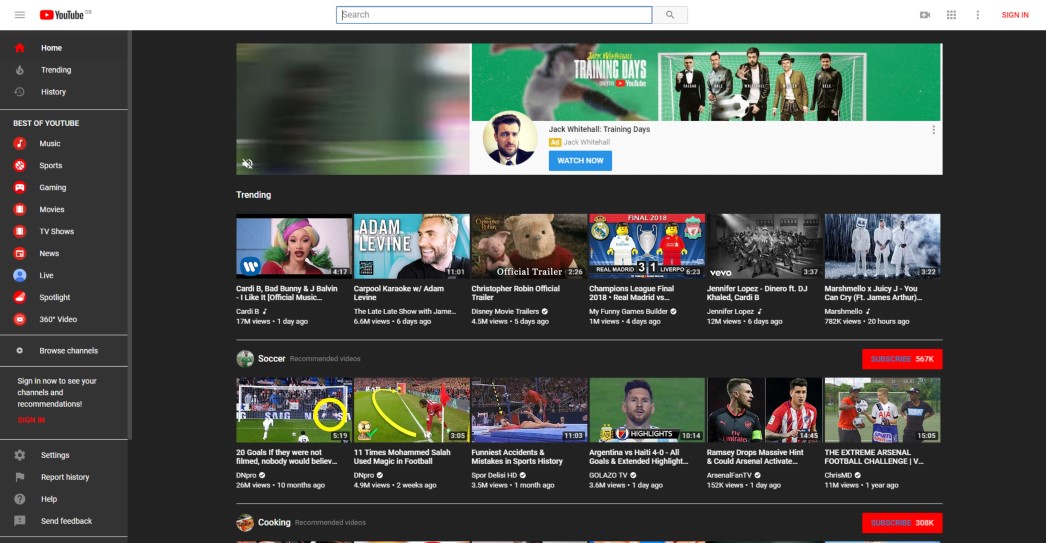Open Browse channels label in sidebar

(69, 351)
